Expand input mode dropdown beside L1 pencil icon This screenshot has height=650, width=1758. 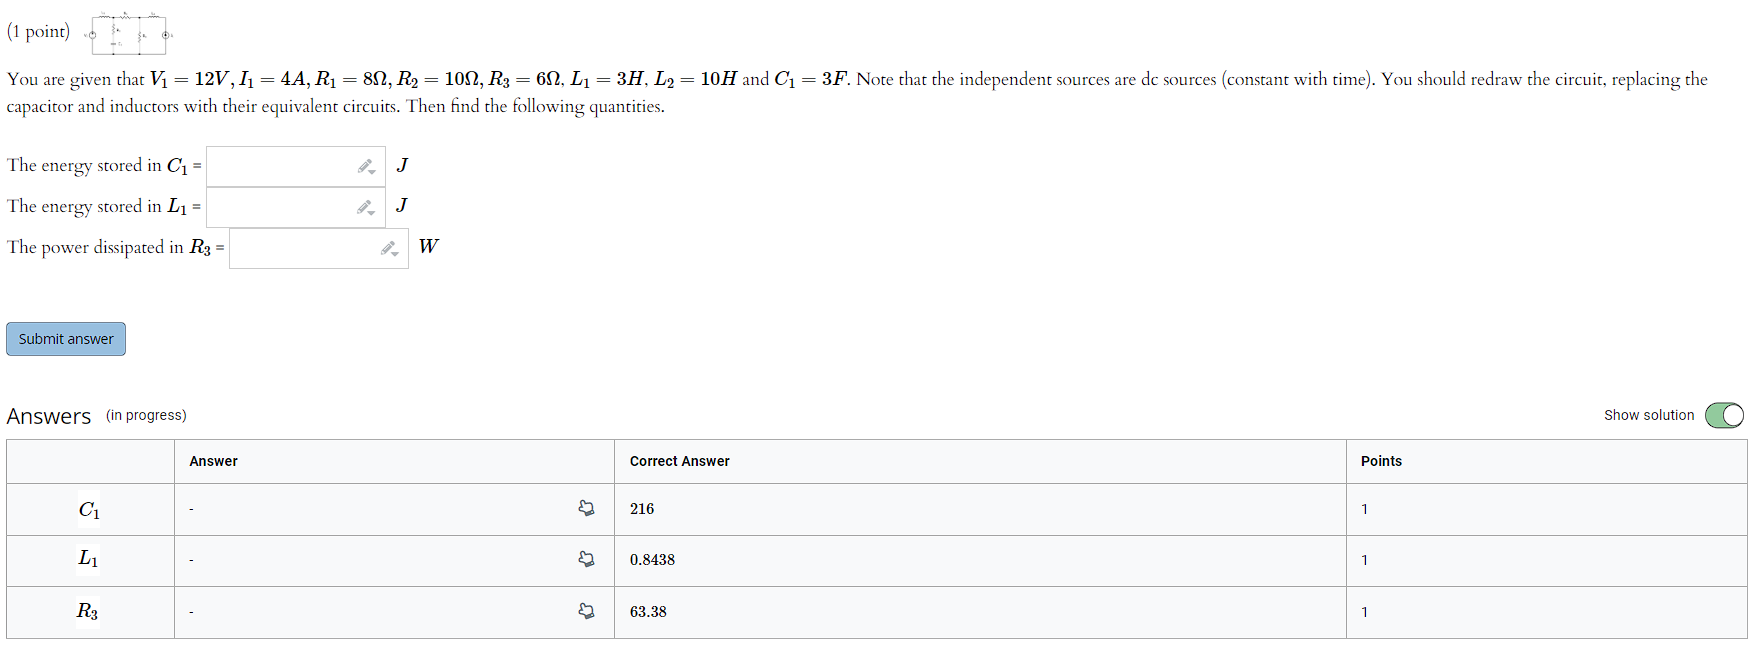click(x=371, y=214)
